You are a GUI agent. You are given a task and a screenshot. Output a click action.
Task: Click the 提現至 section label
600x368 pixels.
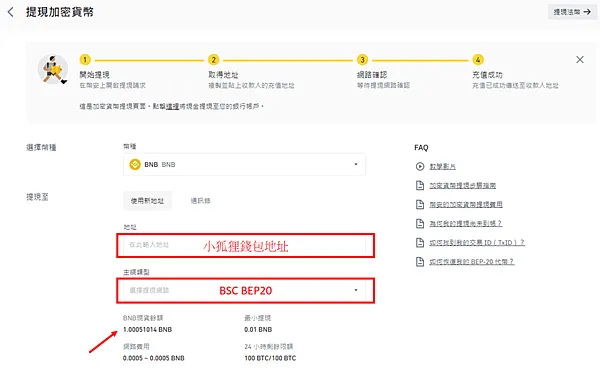37,197
